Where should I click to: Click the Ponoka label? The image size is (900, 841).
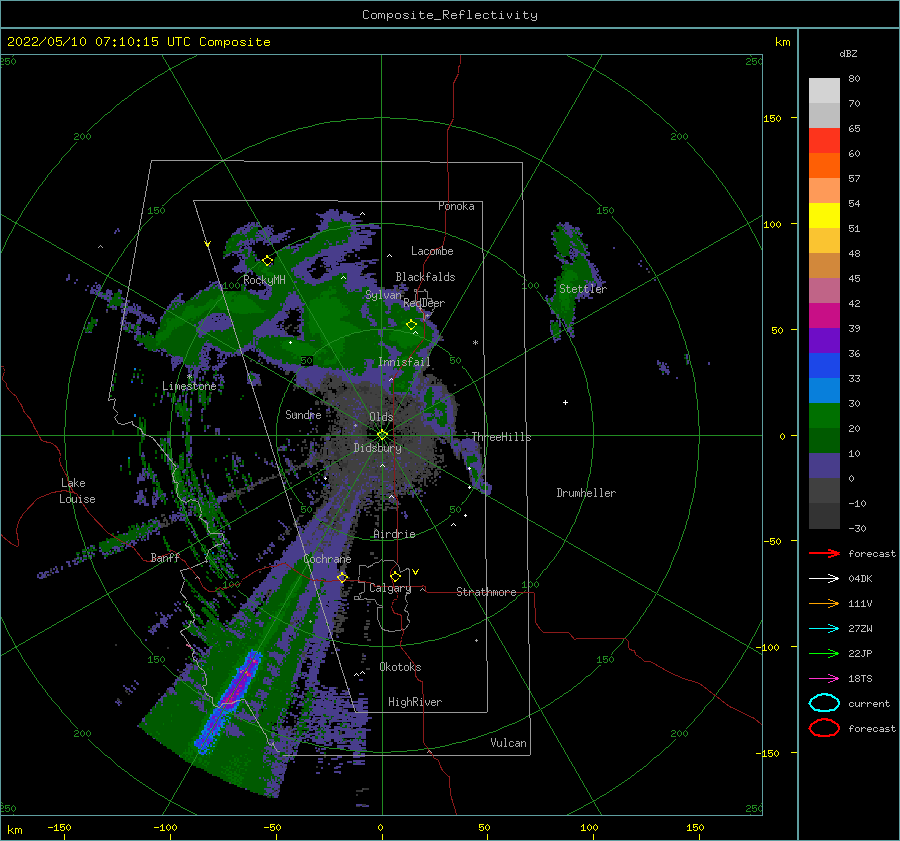456,206
